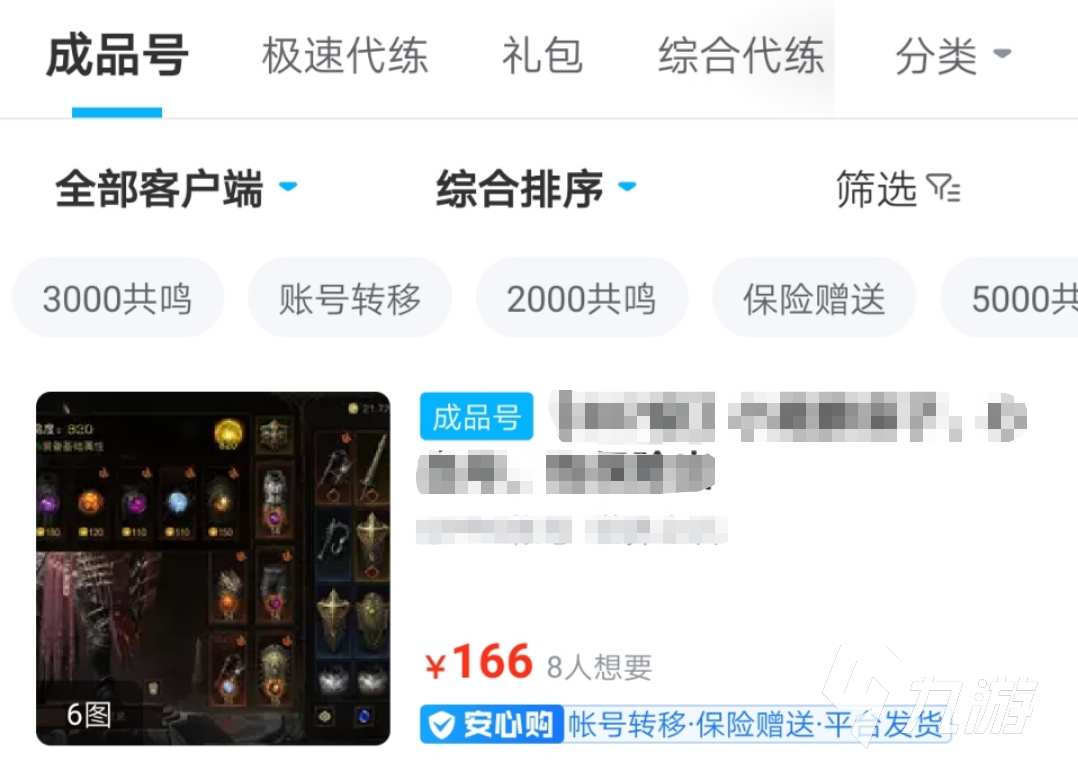Open the 全部客户端 dropdown
Viewport: 1078px width, 779px height.
pos(176,188)
